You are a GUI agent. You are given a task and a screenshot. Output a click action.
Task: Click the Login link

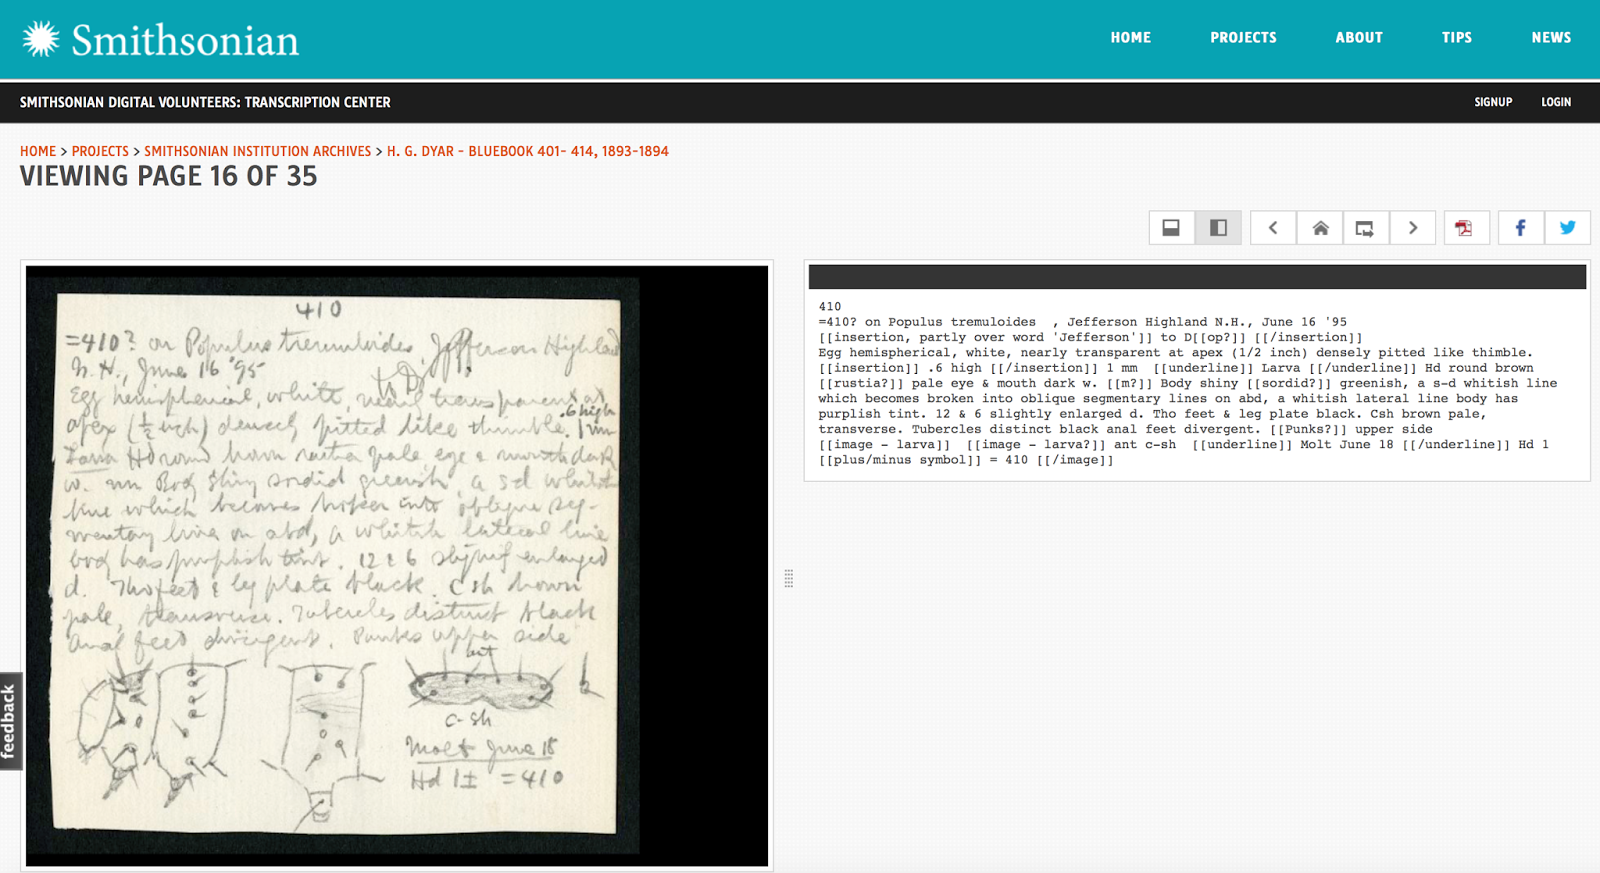pos(1556,102)
